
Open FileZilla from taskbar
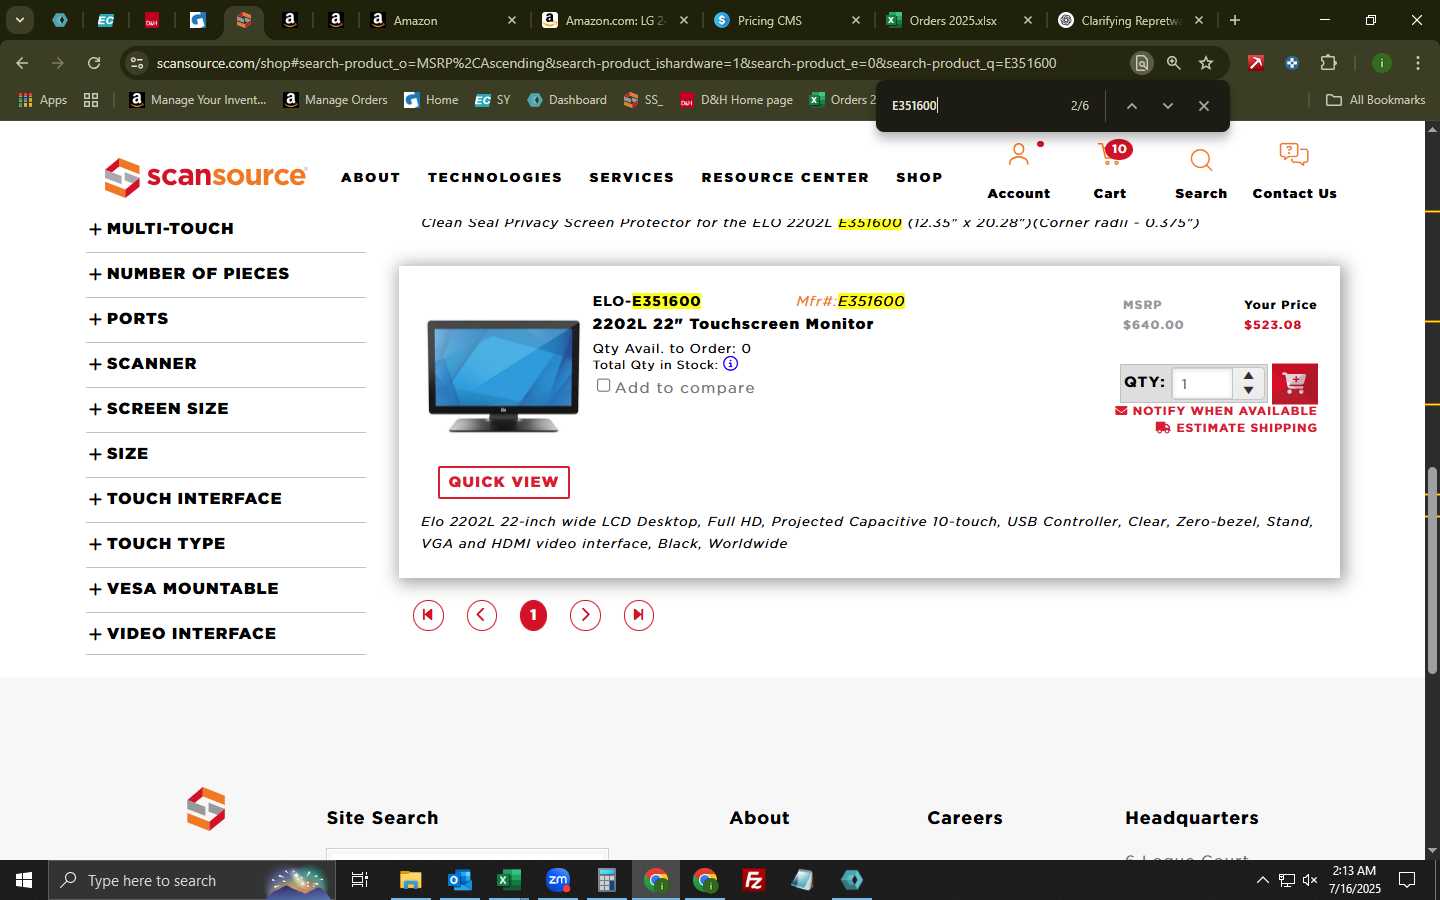point(754,880)
